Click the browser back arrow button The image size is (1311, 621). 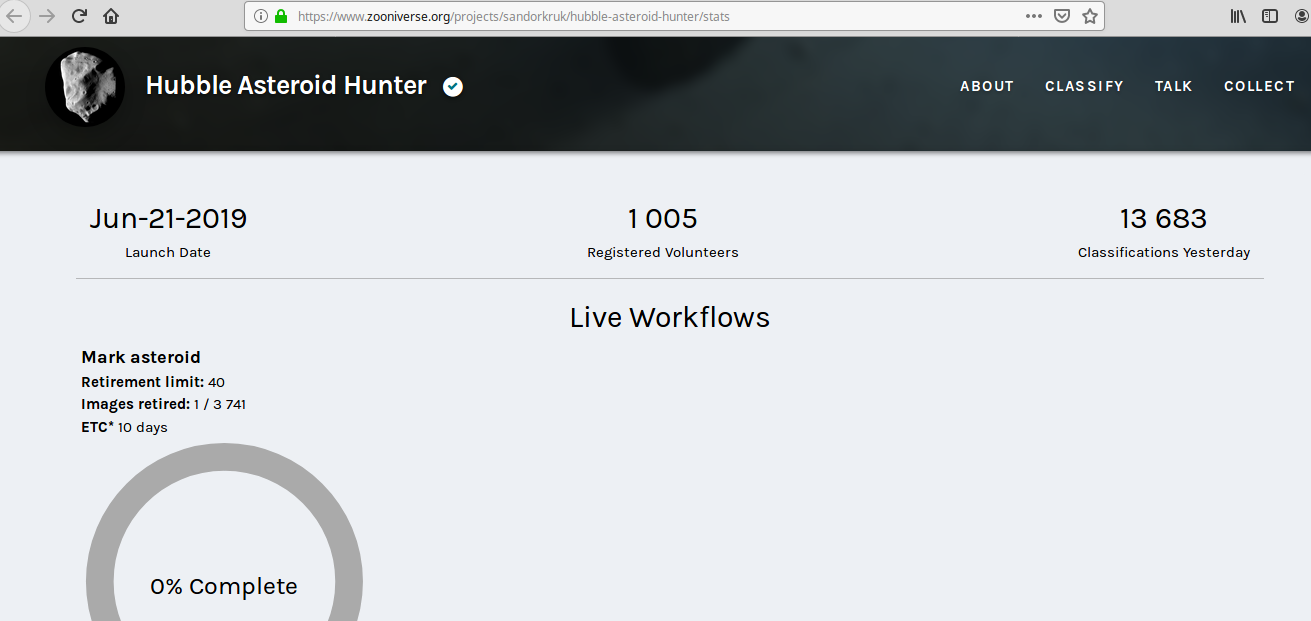(14, 16)
